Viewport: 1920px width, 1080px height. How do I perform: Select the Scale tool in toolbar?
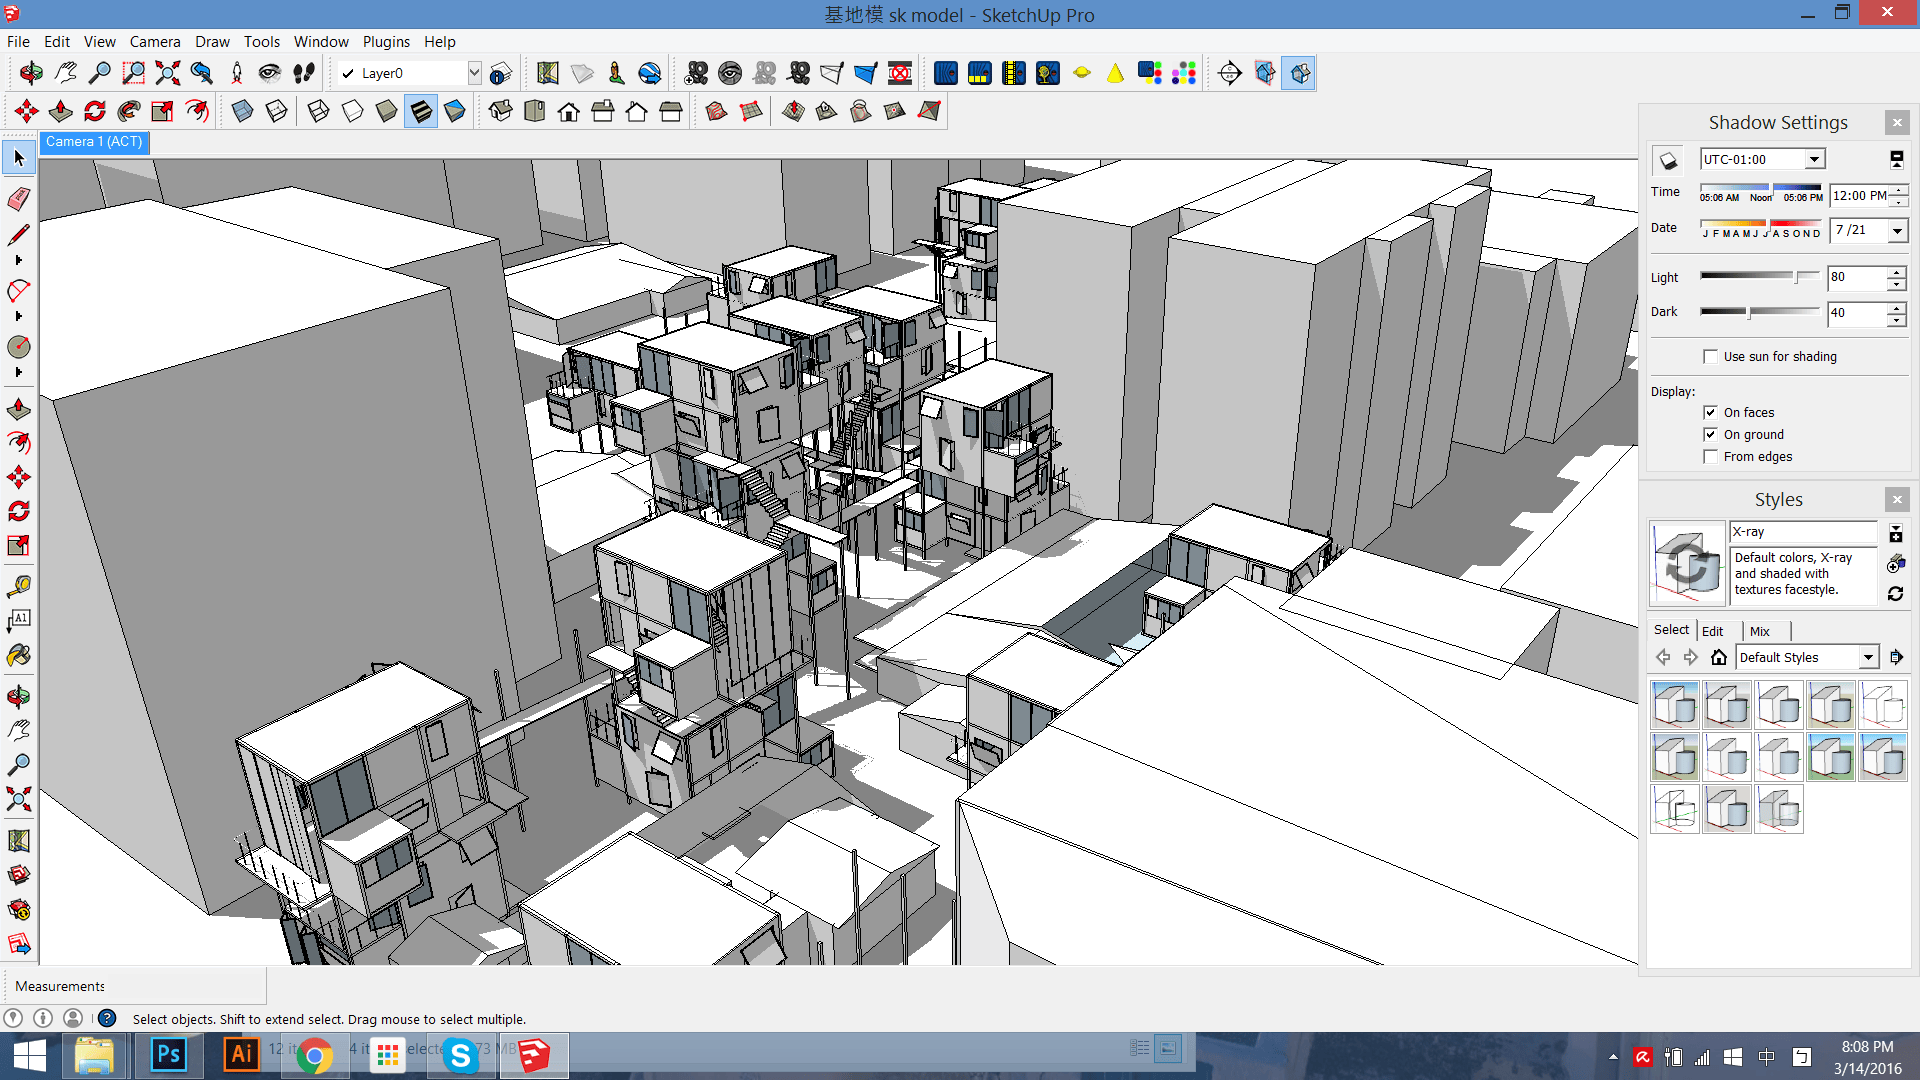tap(163, 111)
